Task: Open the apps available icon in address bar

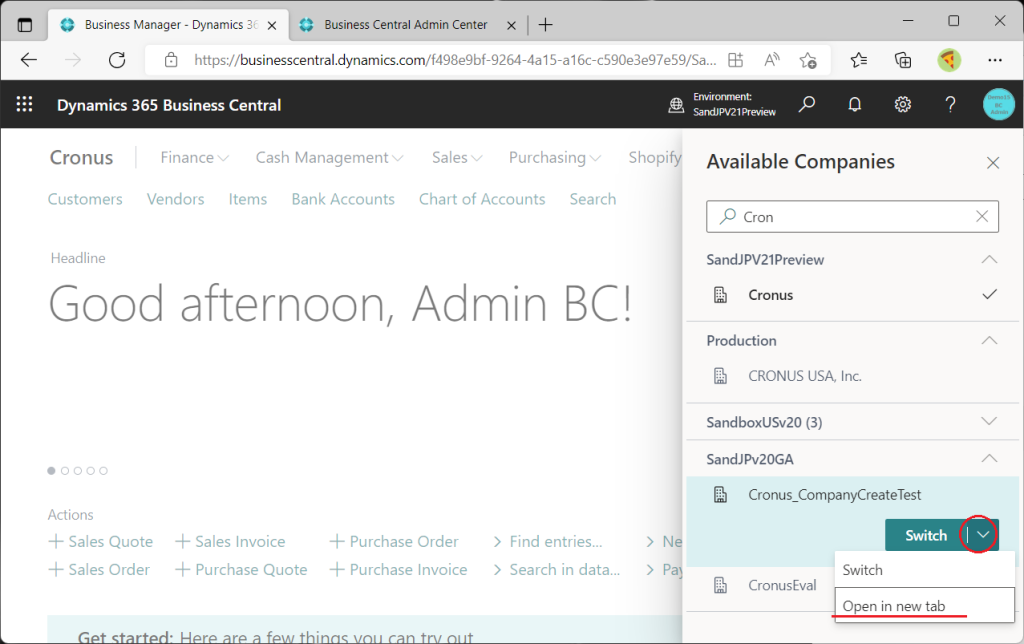Action: (736, 60)
